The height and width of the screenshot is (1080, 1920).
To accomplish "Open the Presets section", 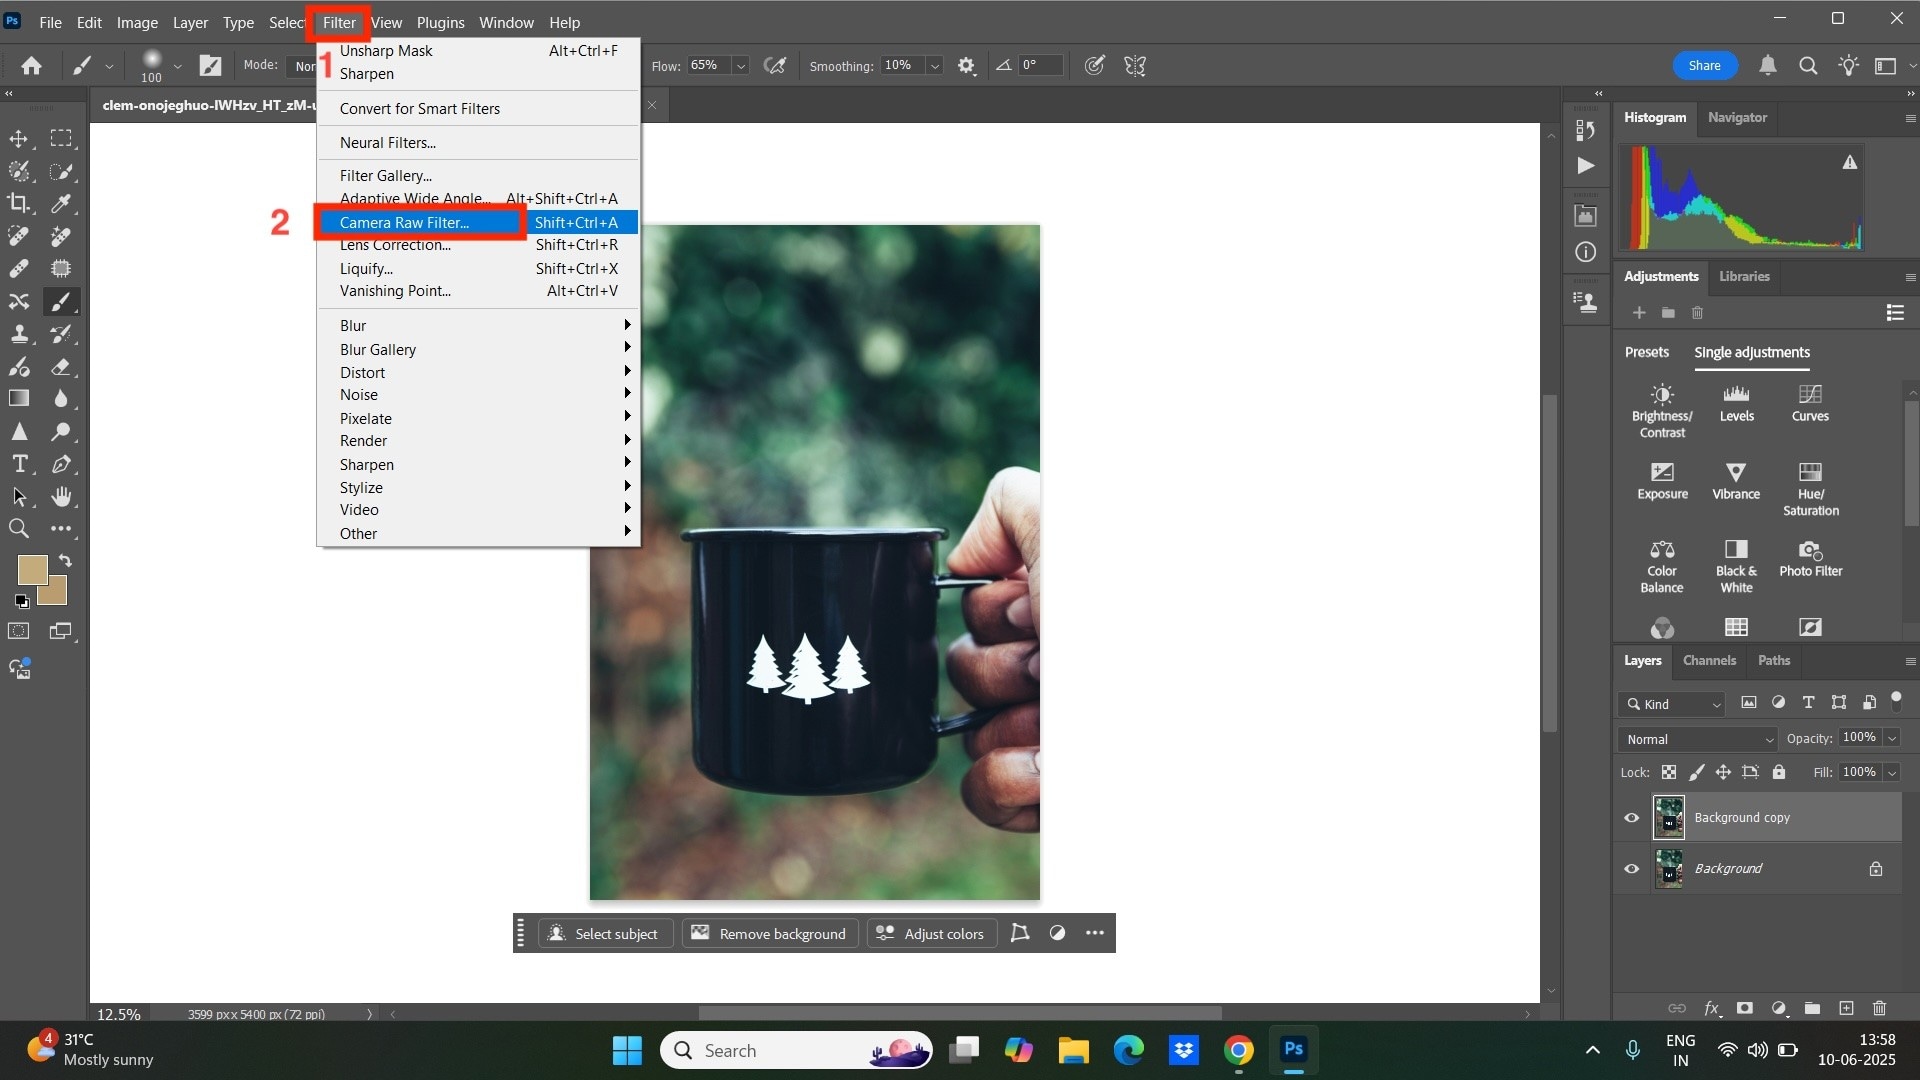I will click(x=1646, y=352).
